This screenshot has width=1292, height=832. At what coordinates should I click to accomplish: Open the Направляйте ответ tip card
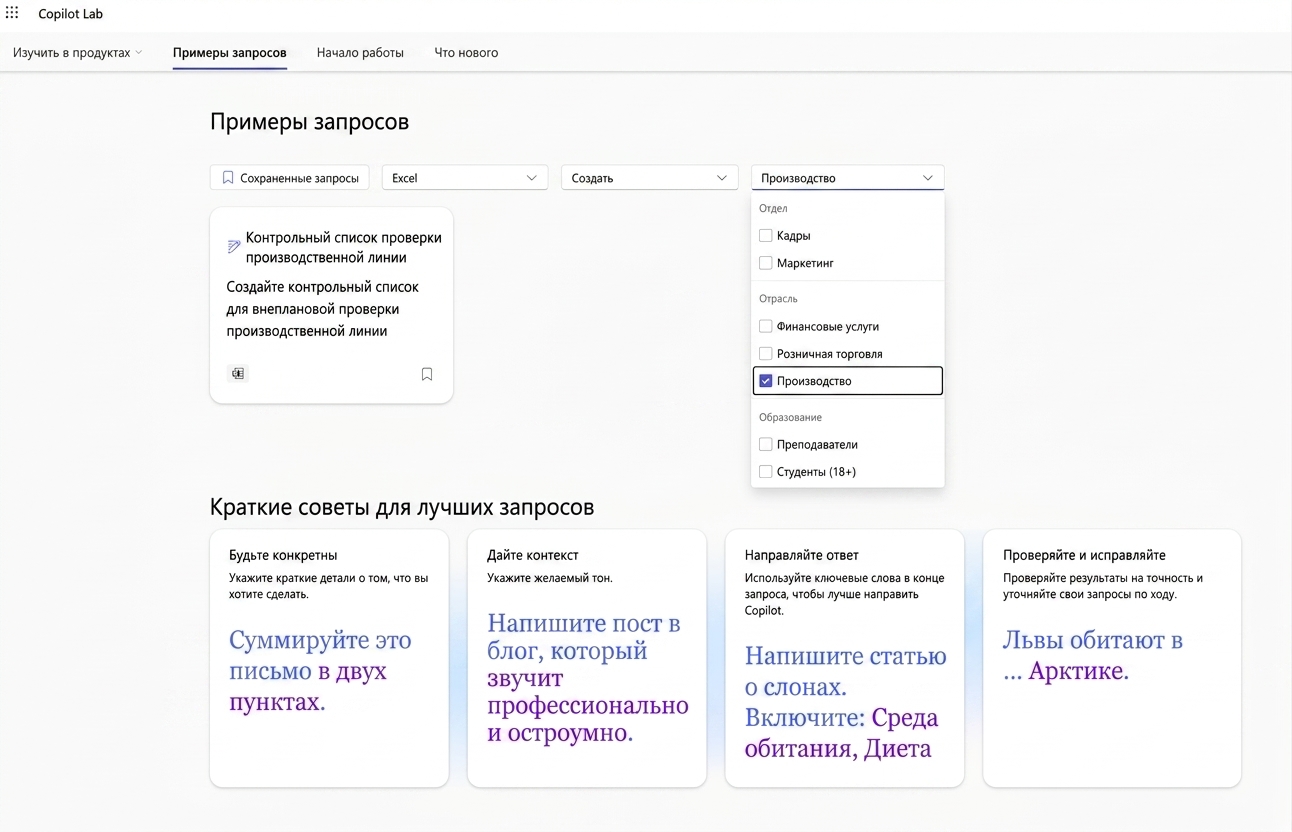tap(845, 659)
